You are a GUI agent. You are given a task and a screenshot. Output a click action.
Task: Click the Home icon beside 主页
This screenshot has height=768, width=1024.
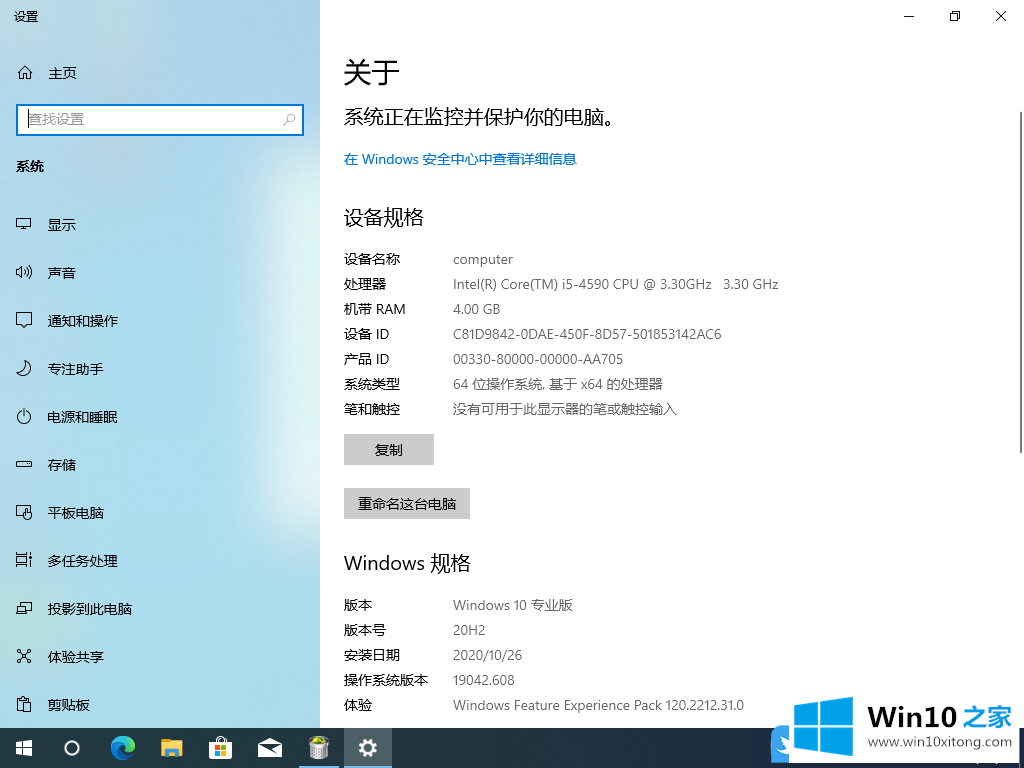(x=25, y=72)
